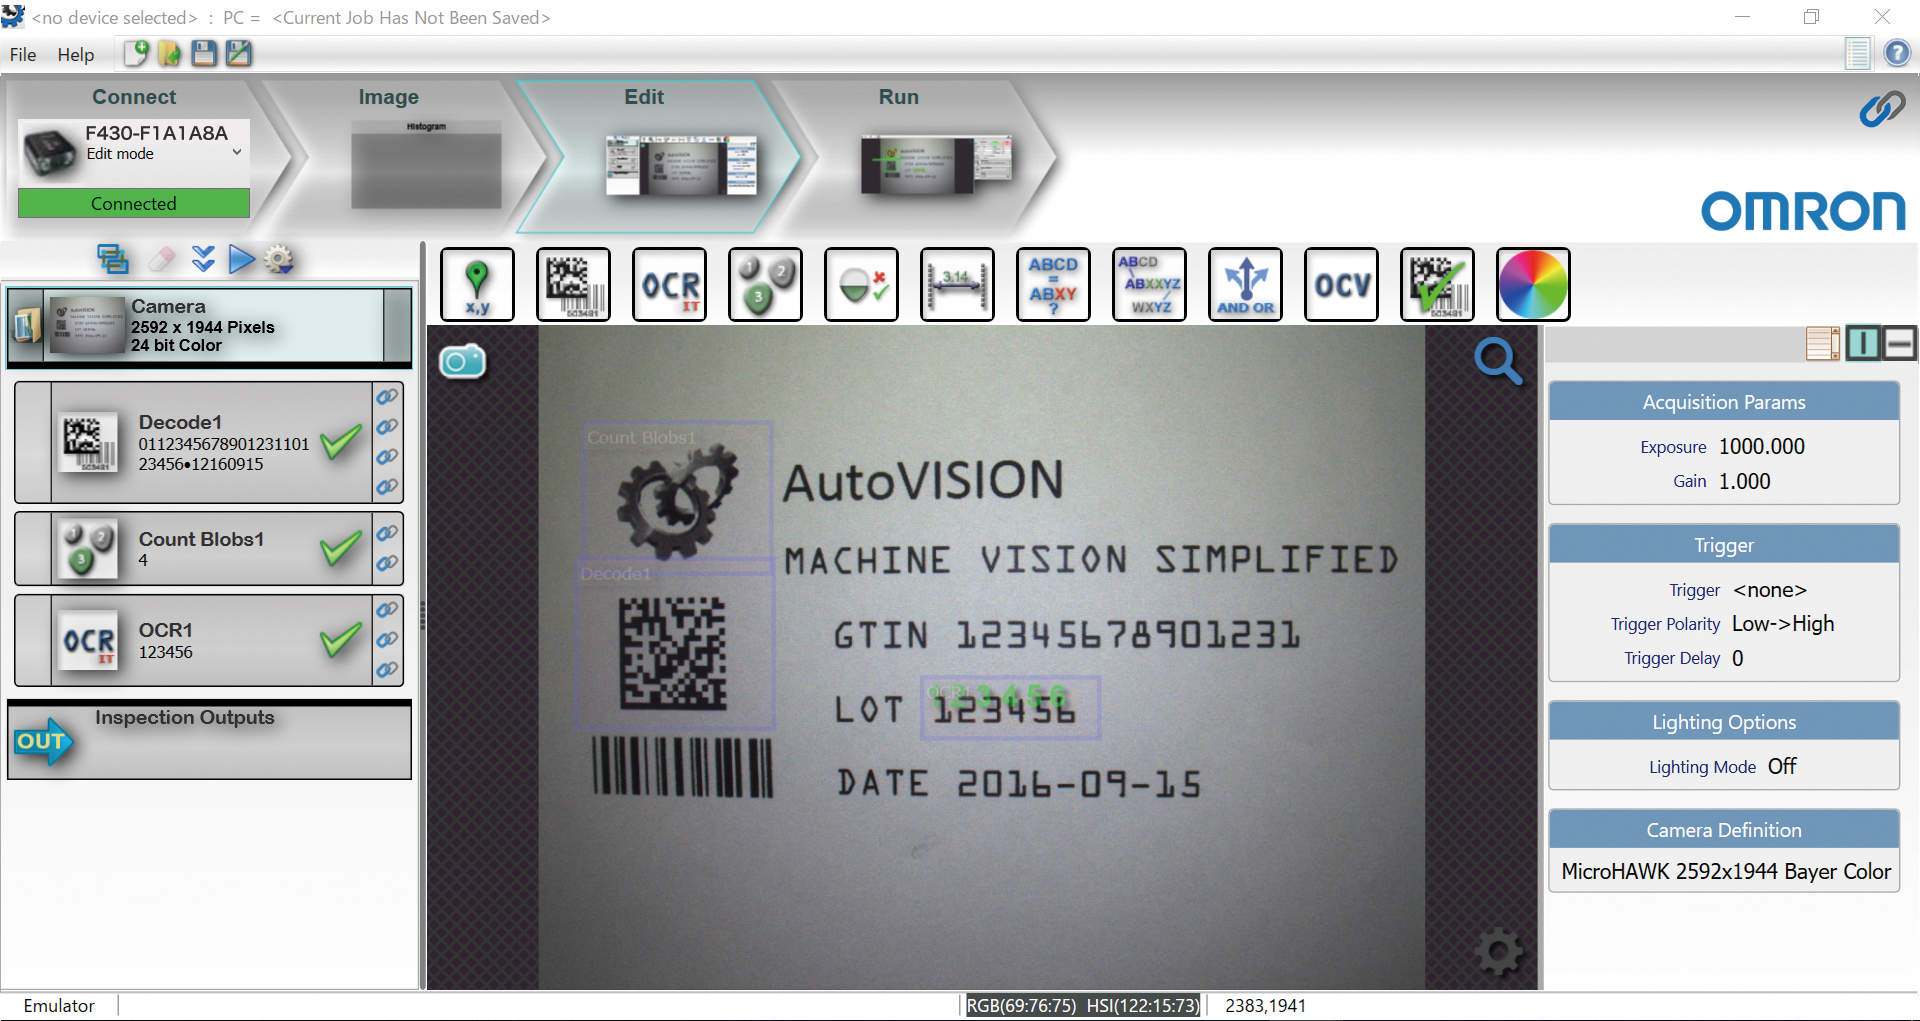The image size is (1920, 1021).
Task: Select the OCV verification tool
Action: pyautogui.click(x=1341, y=285)
